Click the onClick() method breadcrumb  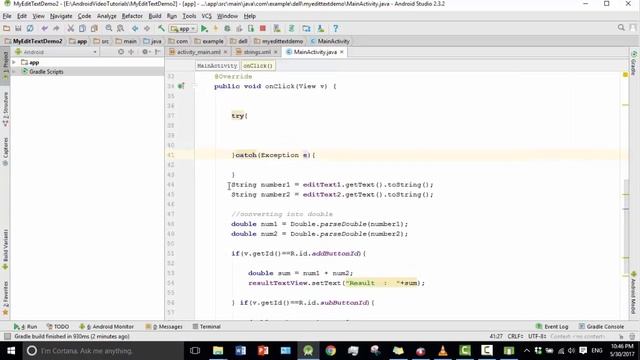point(258,66)
